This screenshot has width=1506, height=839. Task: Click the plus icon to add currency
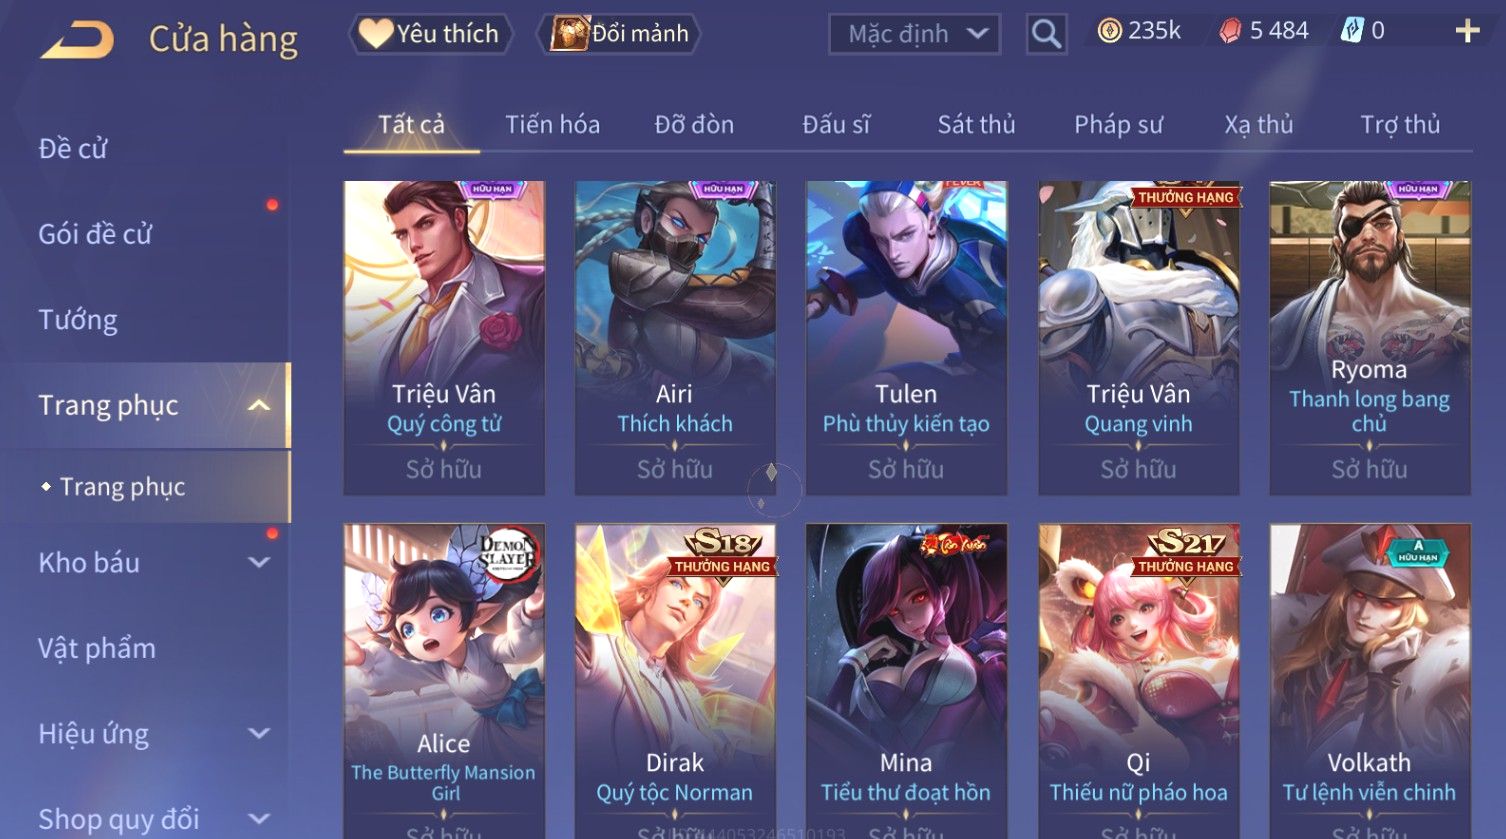1467,31
